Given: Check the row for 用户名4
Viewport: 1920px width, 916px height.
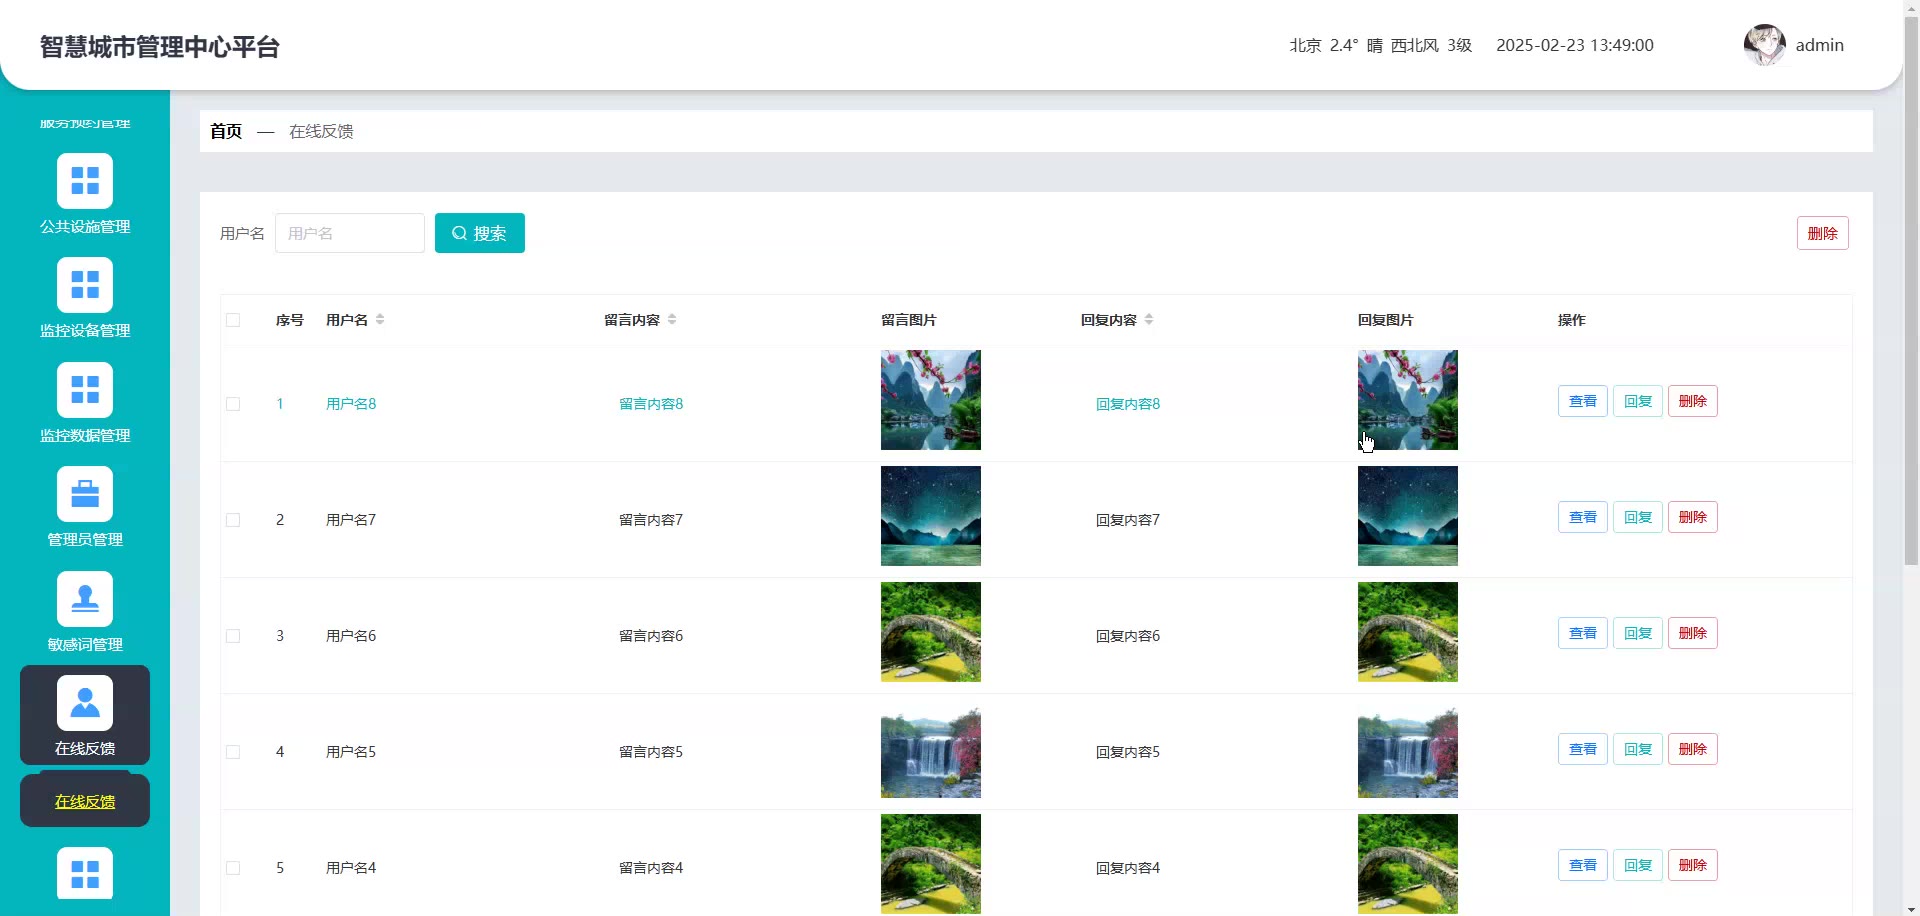Looking at the screenshot, I should tap(233, 868).
